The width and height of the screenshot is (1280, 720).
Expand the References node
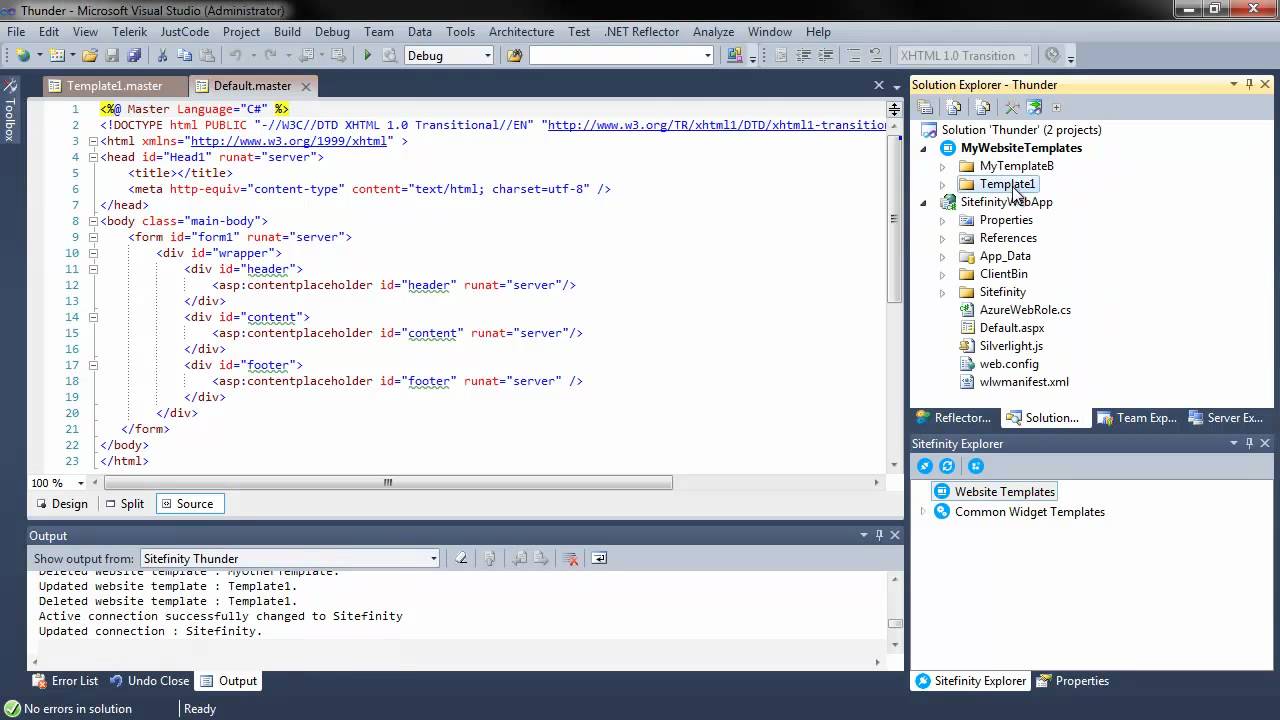tap(942, 238)
